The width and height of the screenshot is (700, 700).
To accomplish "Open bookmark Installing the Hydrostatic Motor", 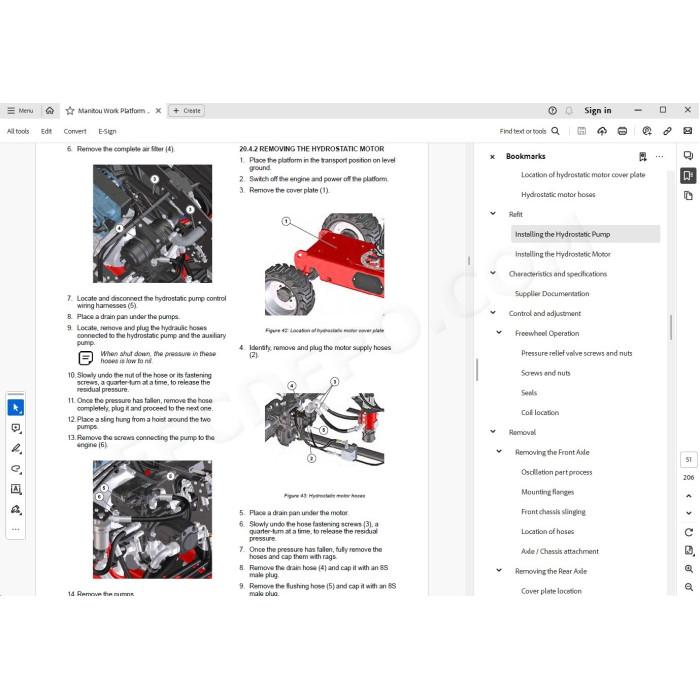I will (x=562, y=254).
